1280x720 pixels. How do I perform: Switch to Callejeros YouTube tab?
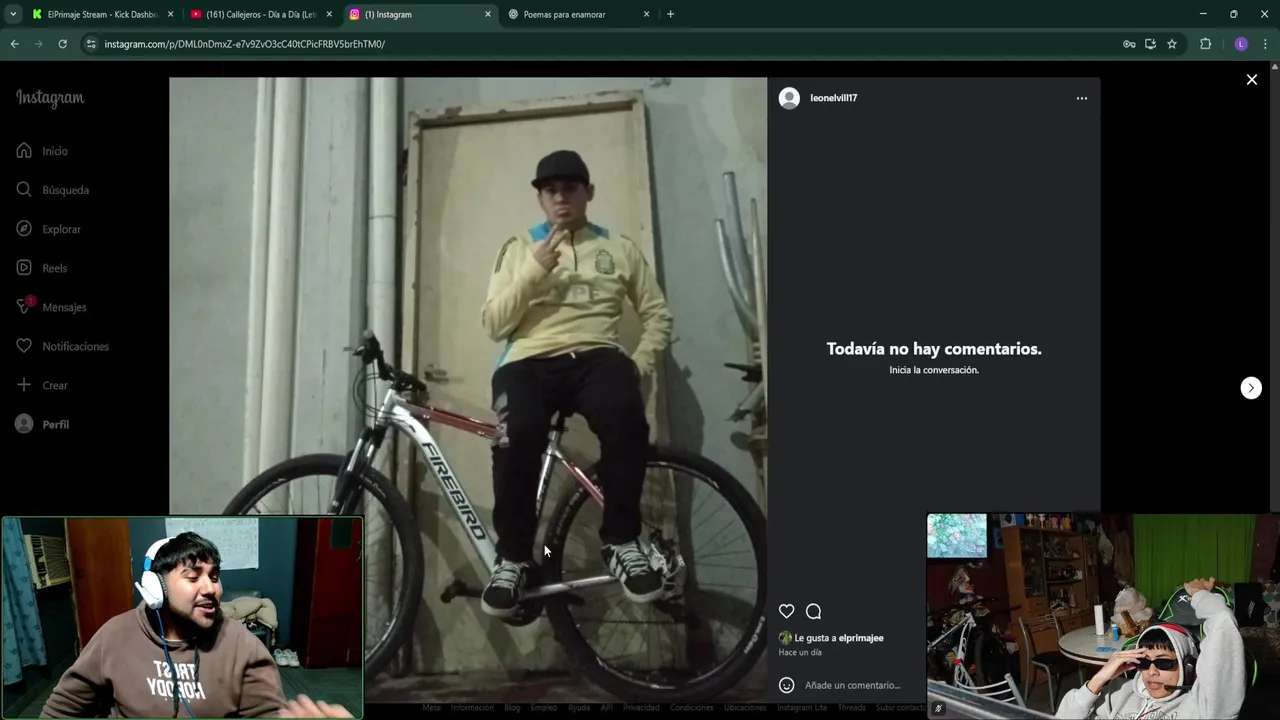tap(261, 14)
